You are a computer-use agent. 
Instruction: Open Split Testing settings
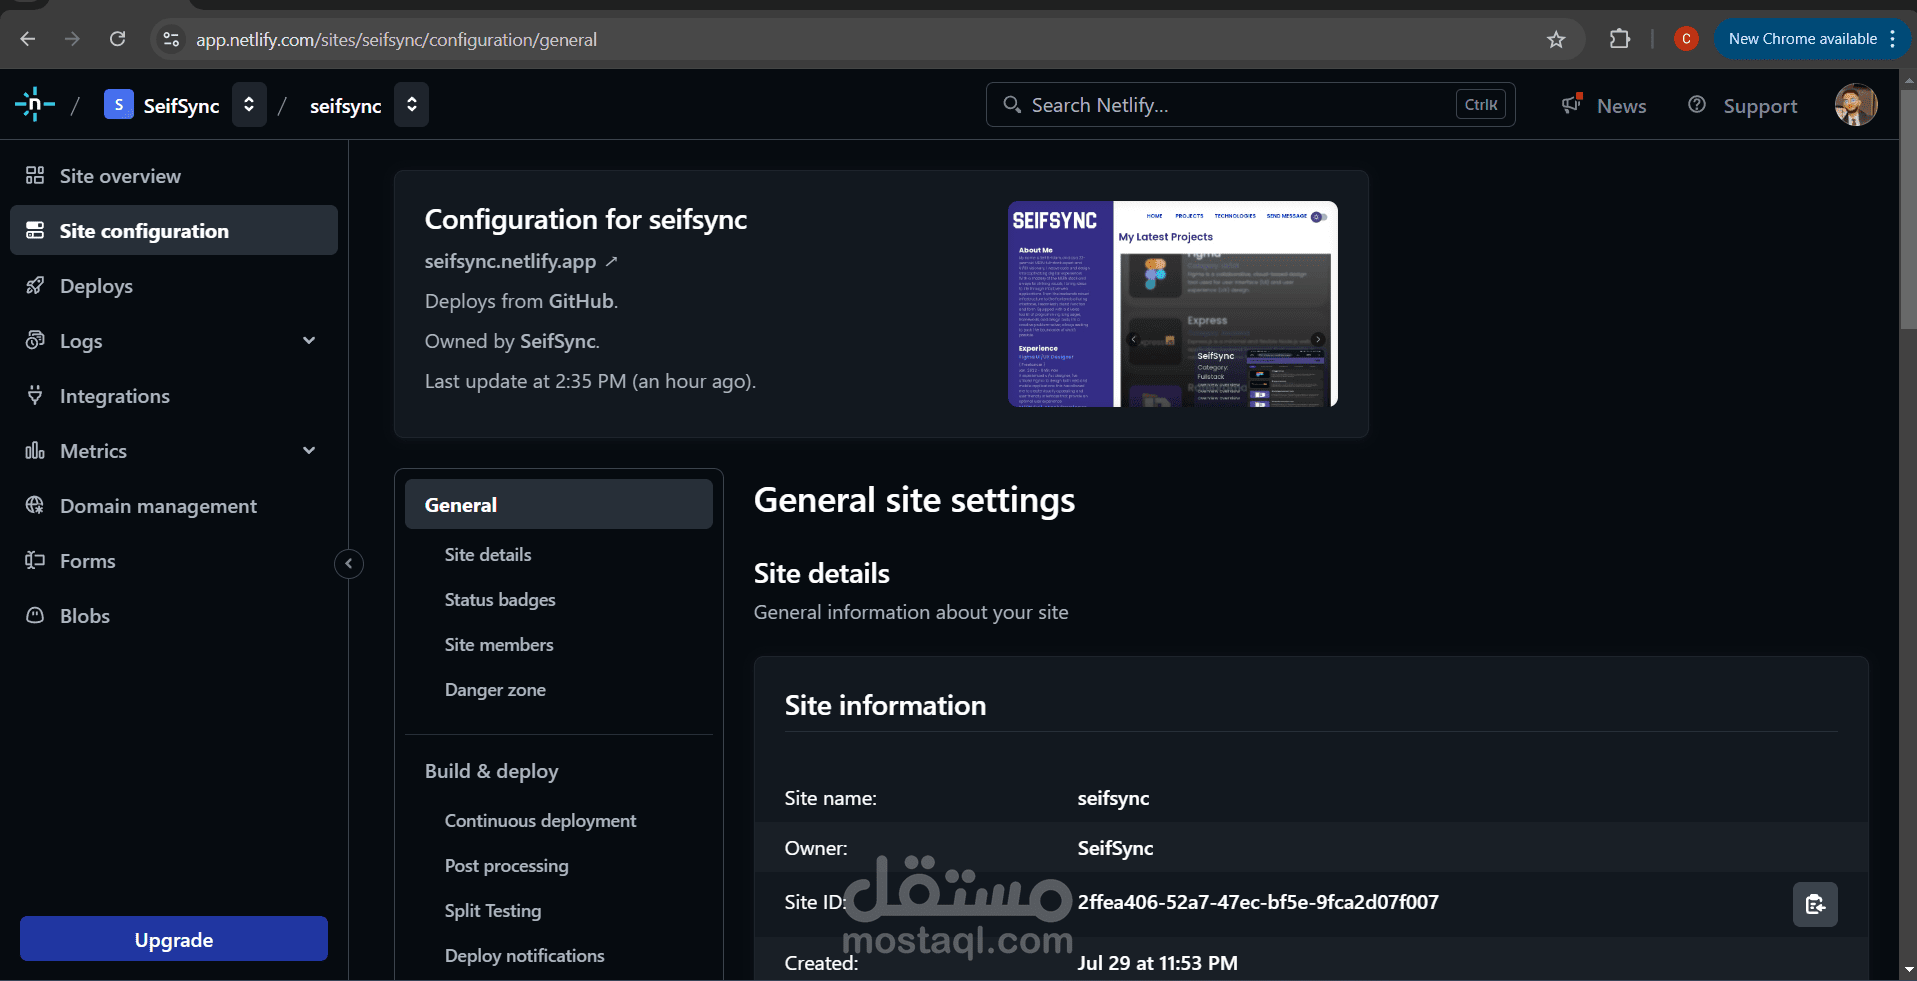pyautogui.click(x=493, y=910)
